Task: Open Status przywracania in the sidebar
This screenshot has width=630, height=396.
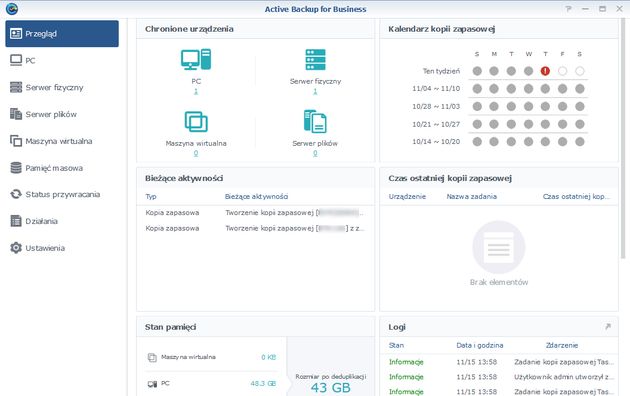Action: tap(62, 194)
